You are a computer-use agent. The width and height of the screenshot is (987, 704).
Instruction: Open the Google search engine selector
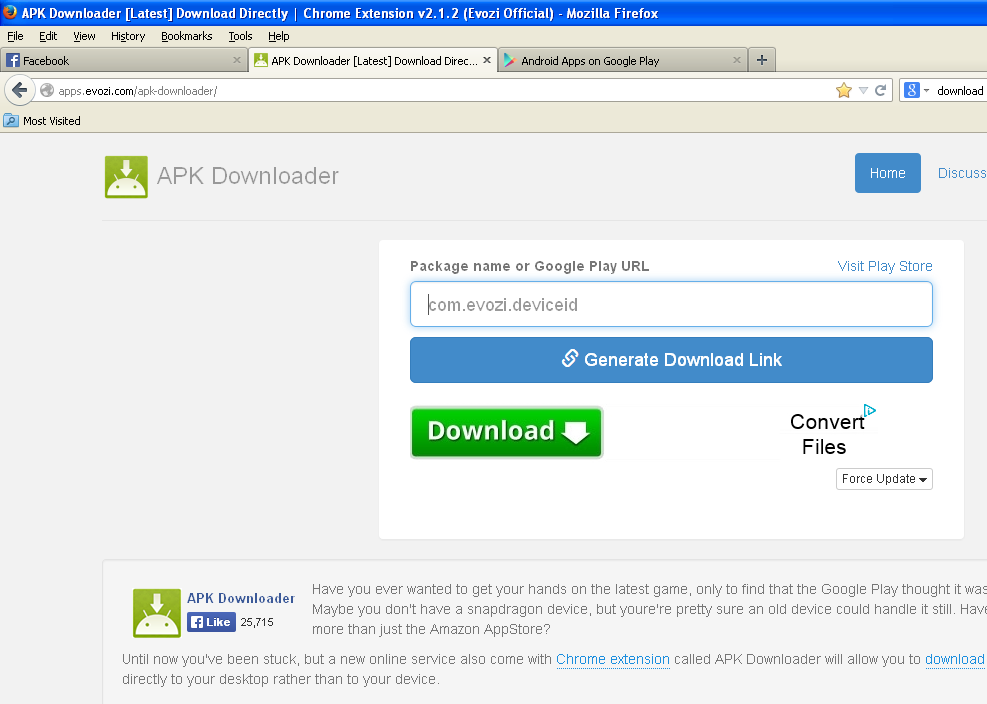click(916, 91)
